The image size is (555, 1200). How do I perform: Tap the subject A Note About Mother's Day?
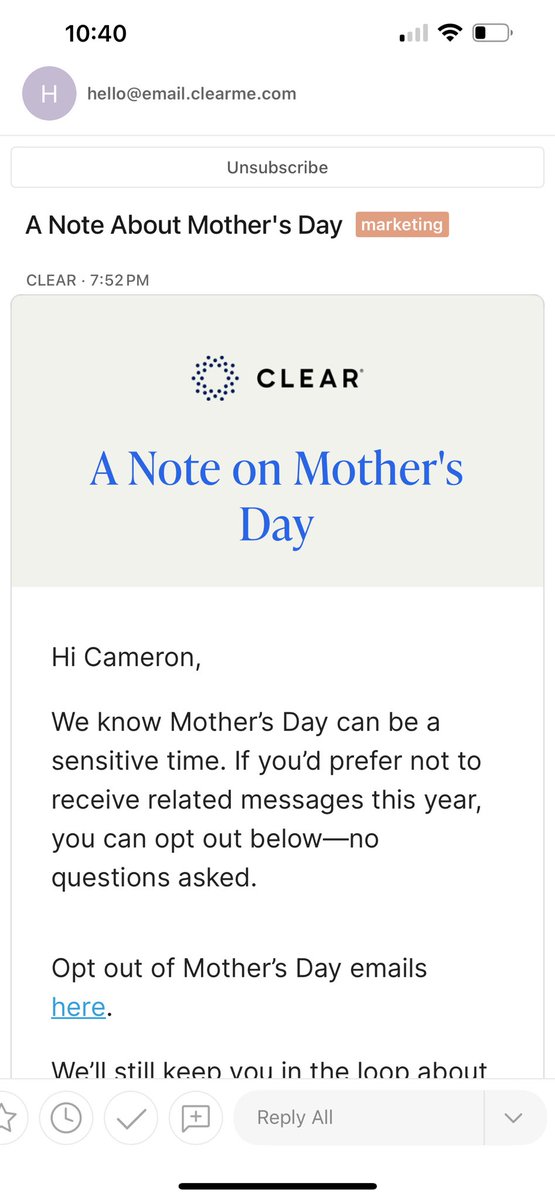click(184, 225)
